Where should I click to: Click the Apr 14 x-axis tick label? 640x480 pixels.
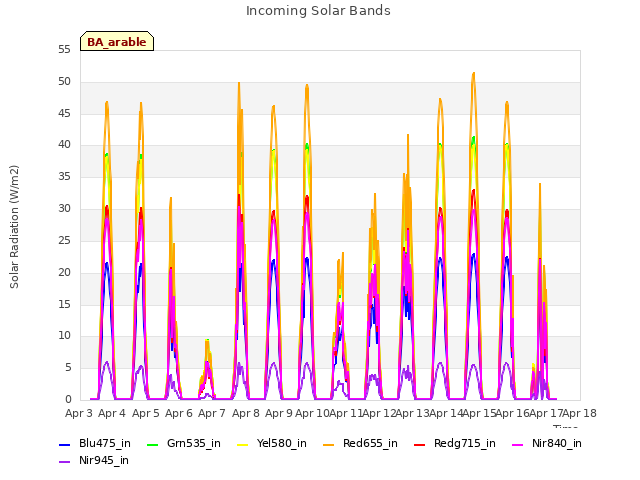446,413
